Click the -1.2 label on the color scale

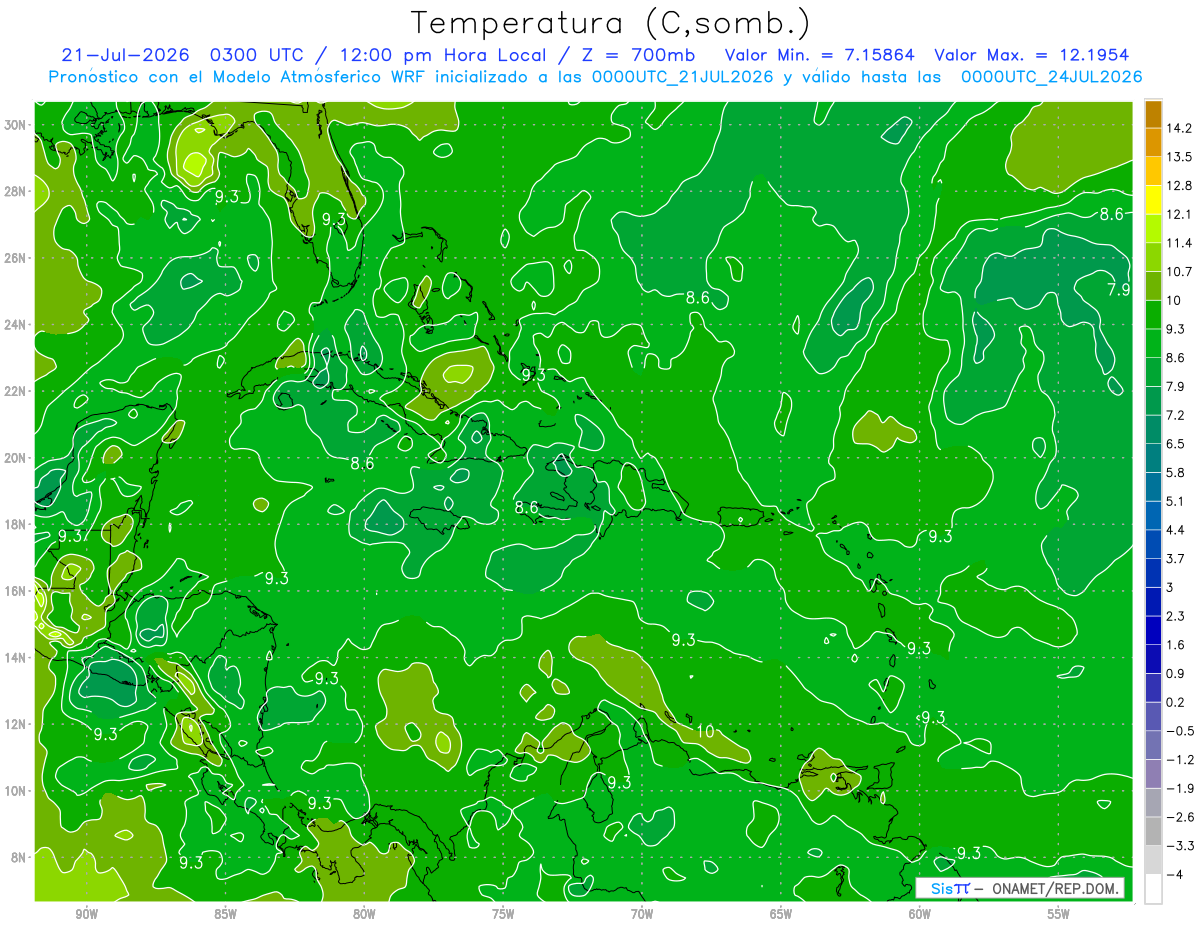[x=1179, y=760]
